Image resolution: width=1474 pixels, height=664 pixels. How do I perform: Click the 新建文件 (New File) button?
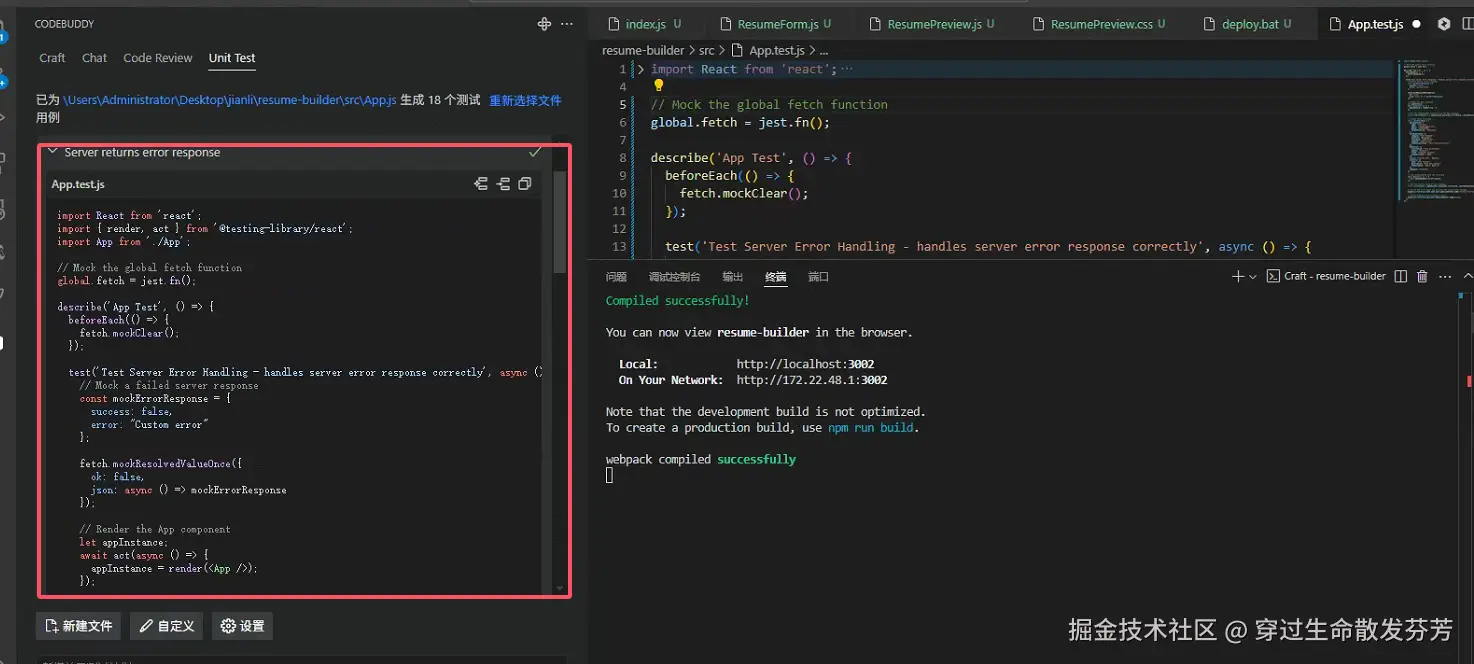click(x=78, y=626)
